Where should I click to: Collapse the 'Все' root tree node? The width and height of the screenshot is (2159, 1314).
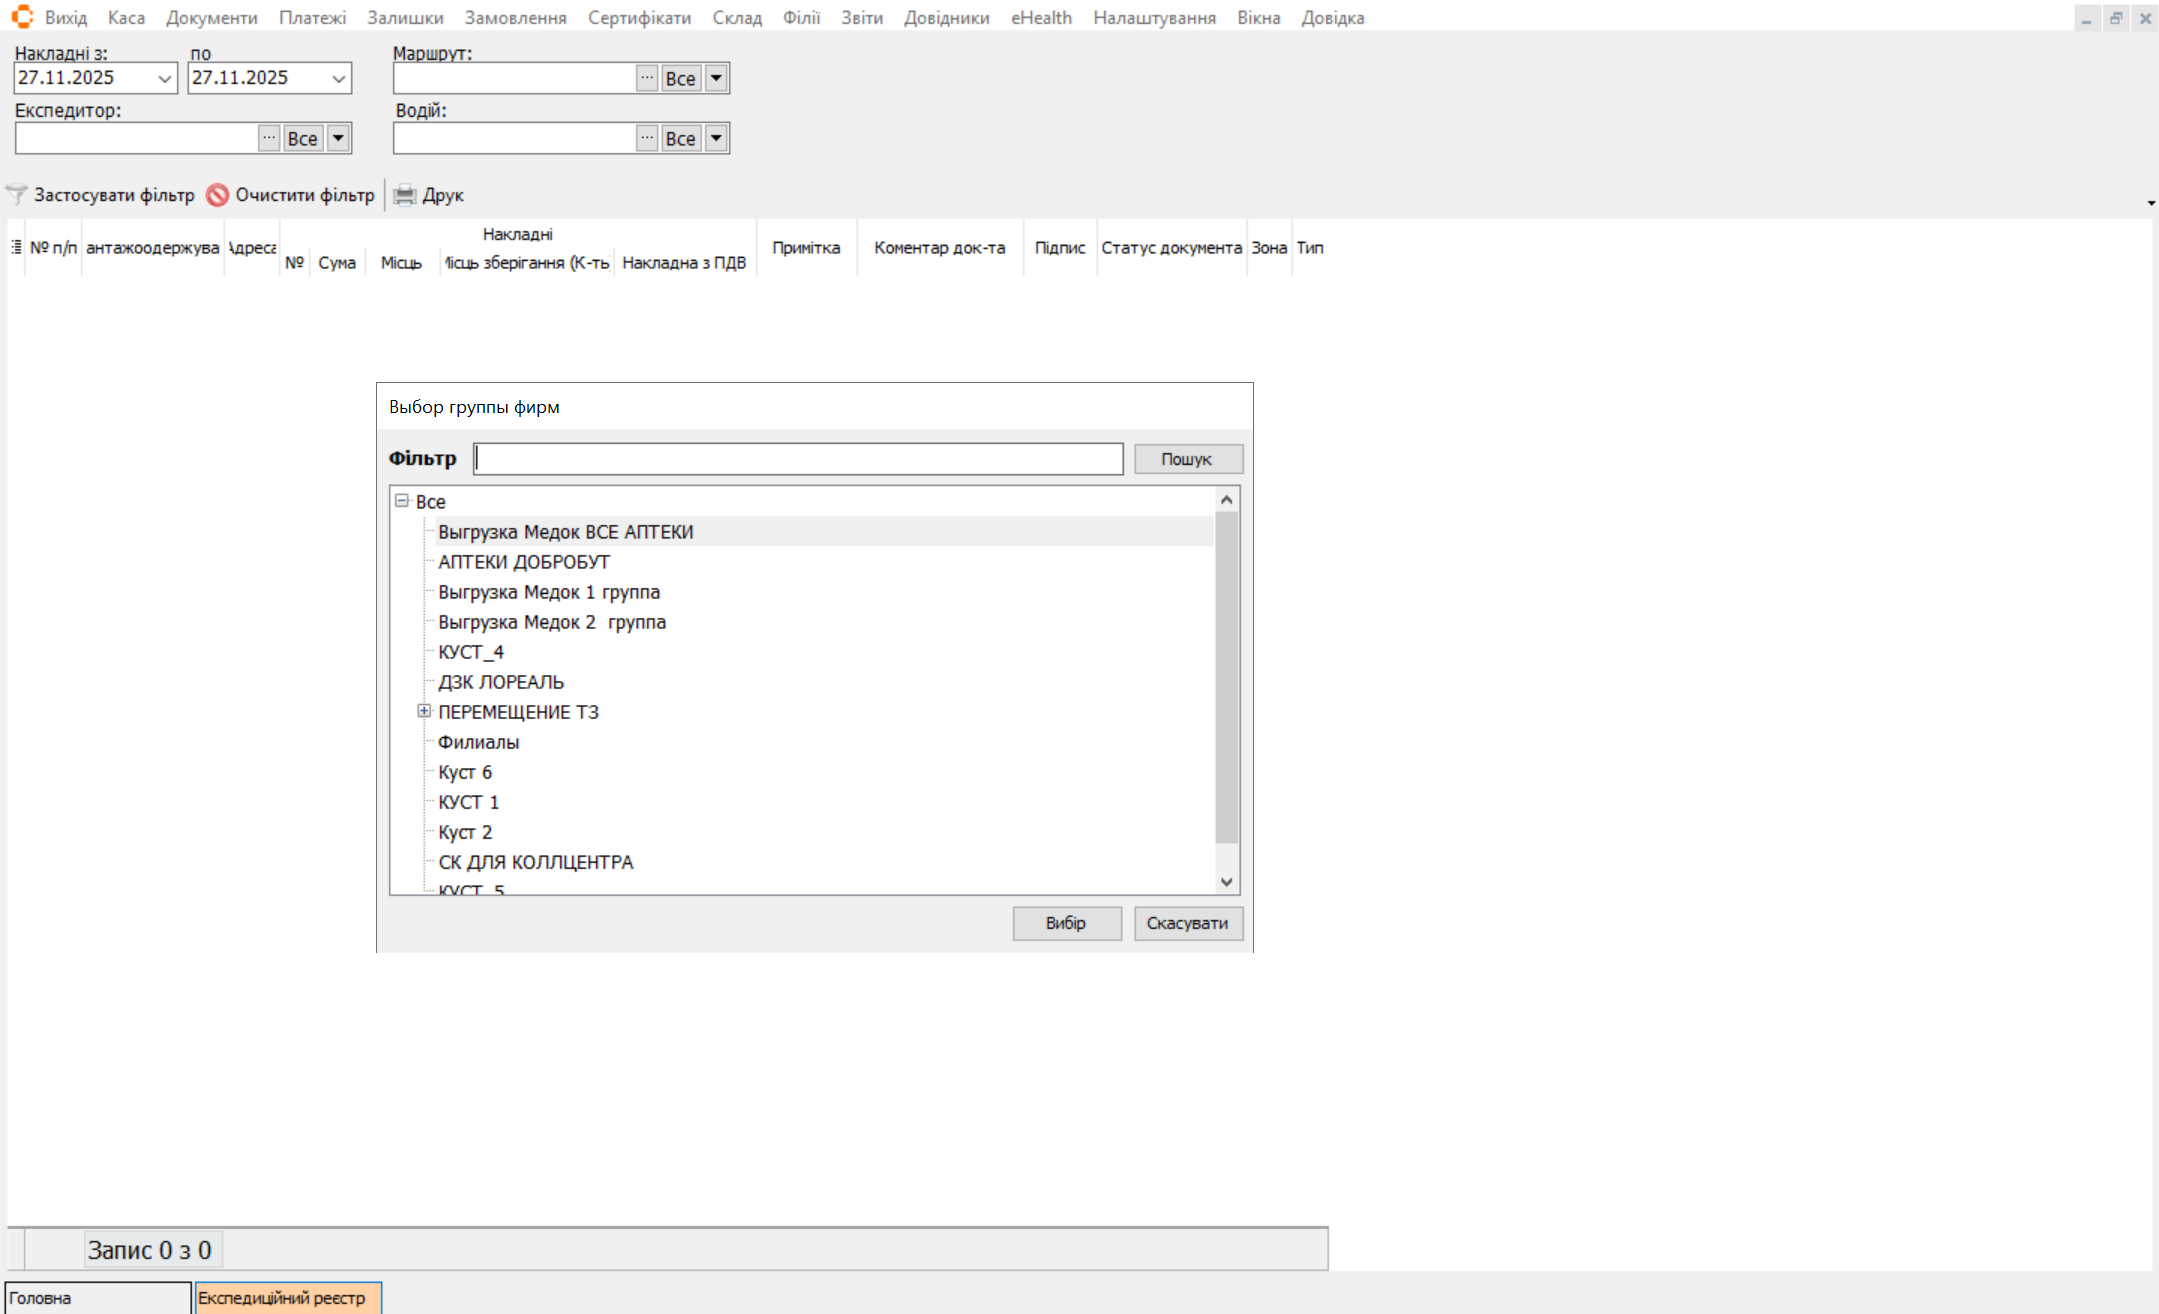tap(402, 501)
